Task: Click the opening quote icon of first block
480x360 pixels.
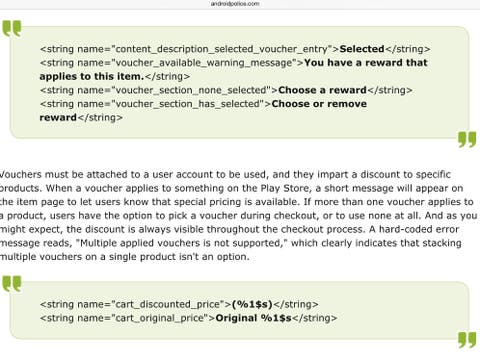Action: click(x=12, y=28)
